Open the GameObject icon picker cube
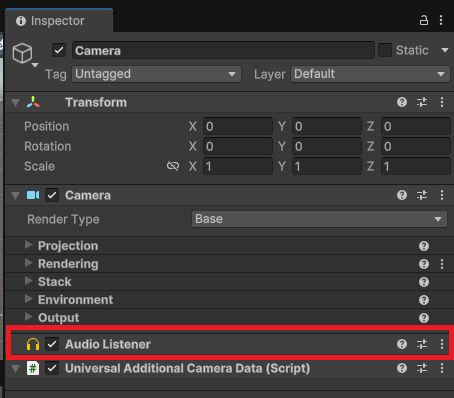 23,53
